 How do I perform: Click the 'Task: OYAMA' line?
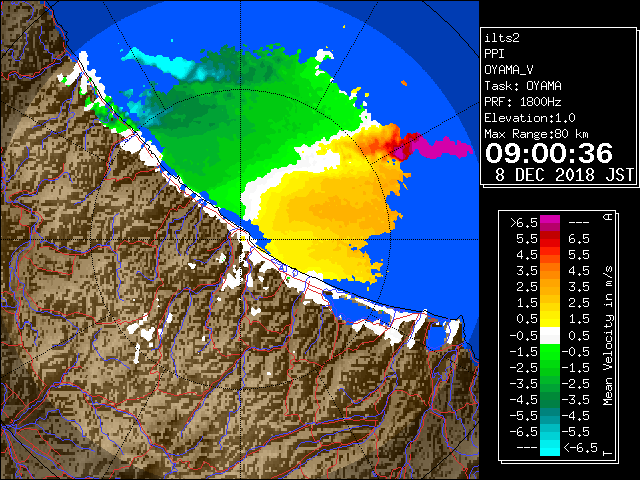[523, 86]
